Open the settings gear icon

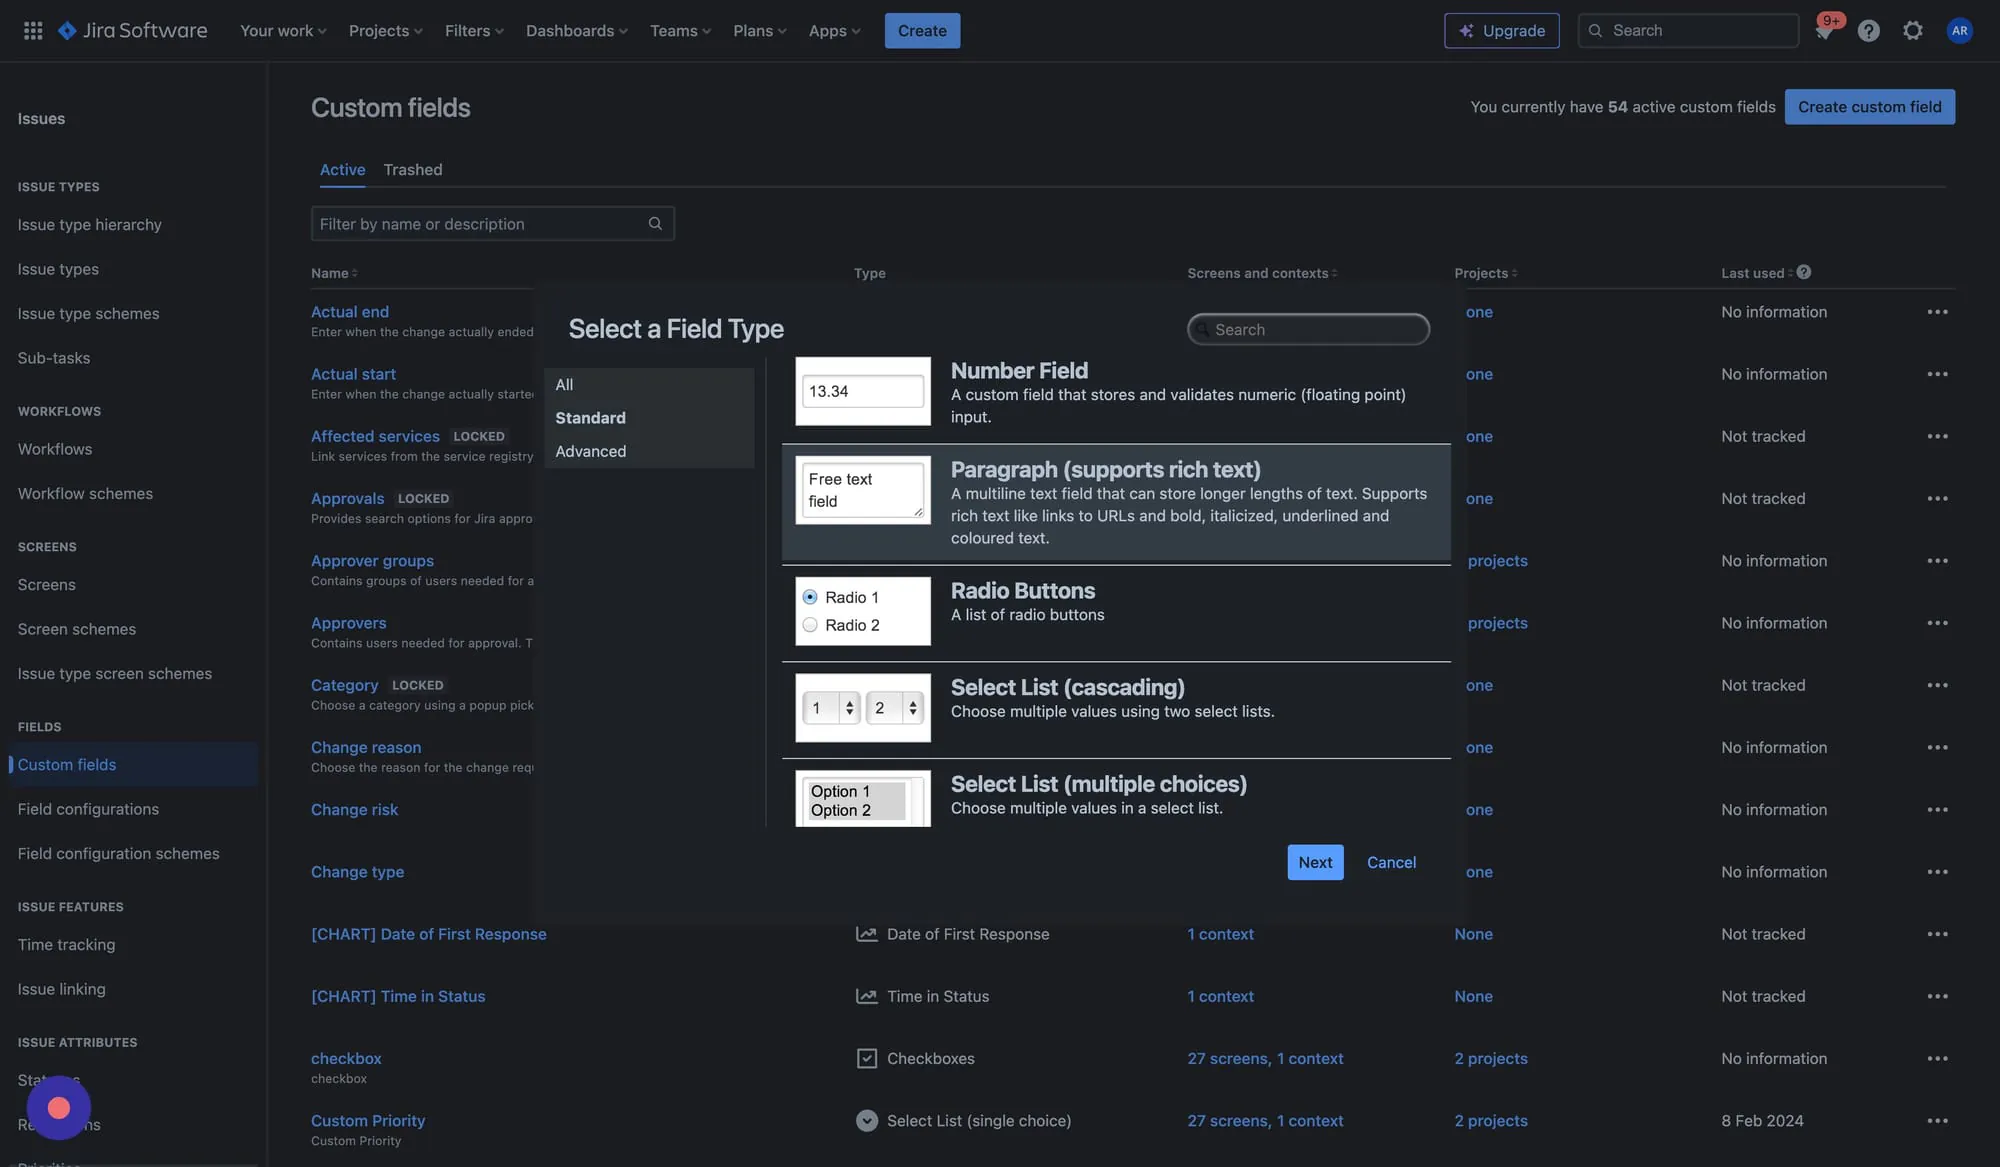[1912, 31]
